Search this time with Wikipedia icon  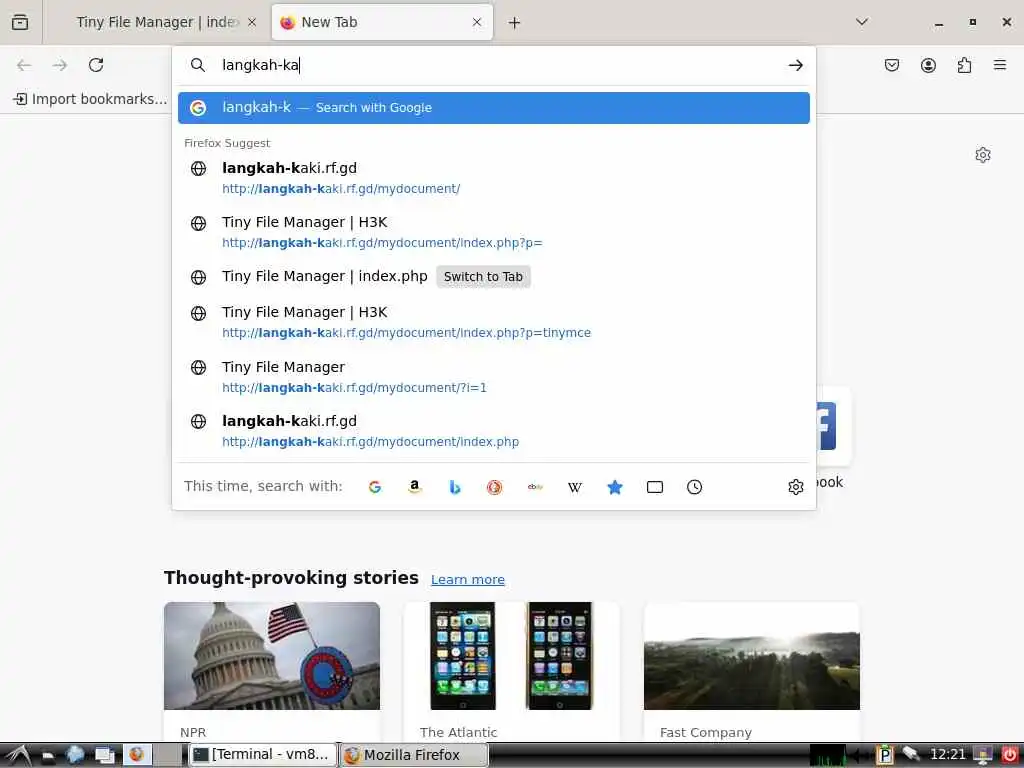point(575,487)
